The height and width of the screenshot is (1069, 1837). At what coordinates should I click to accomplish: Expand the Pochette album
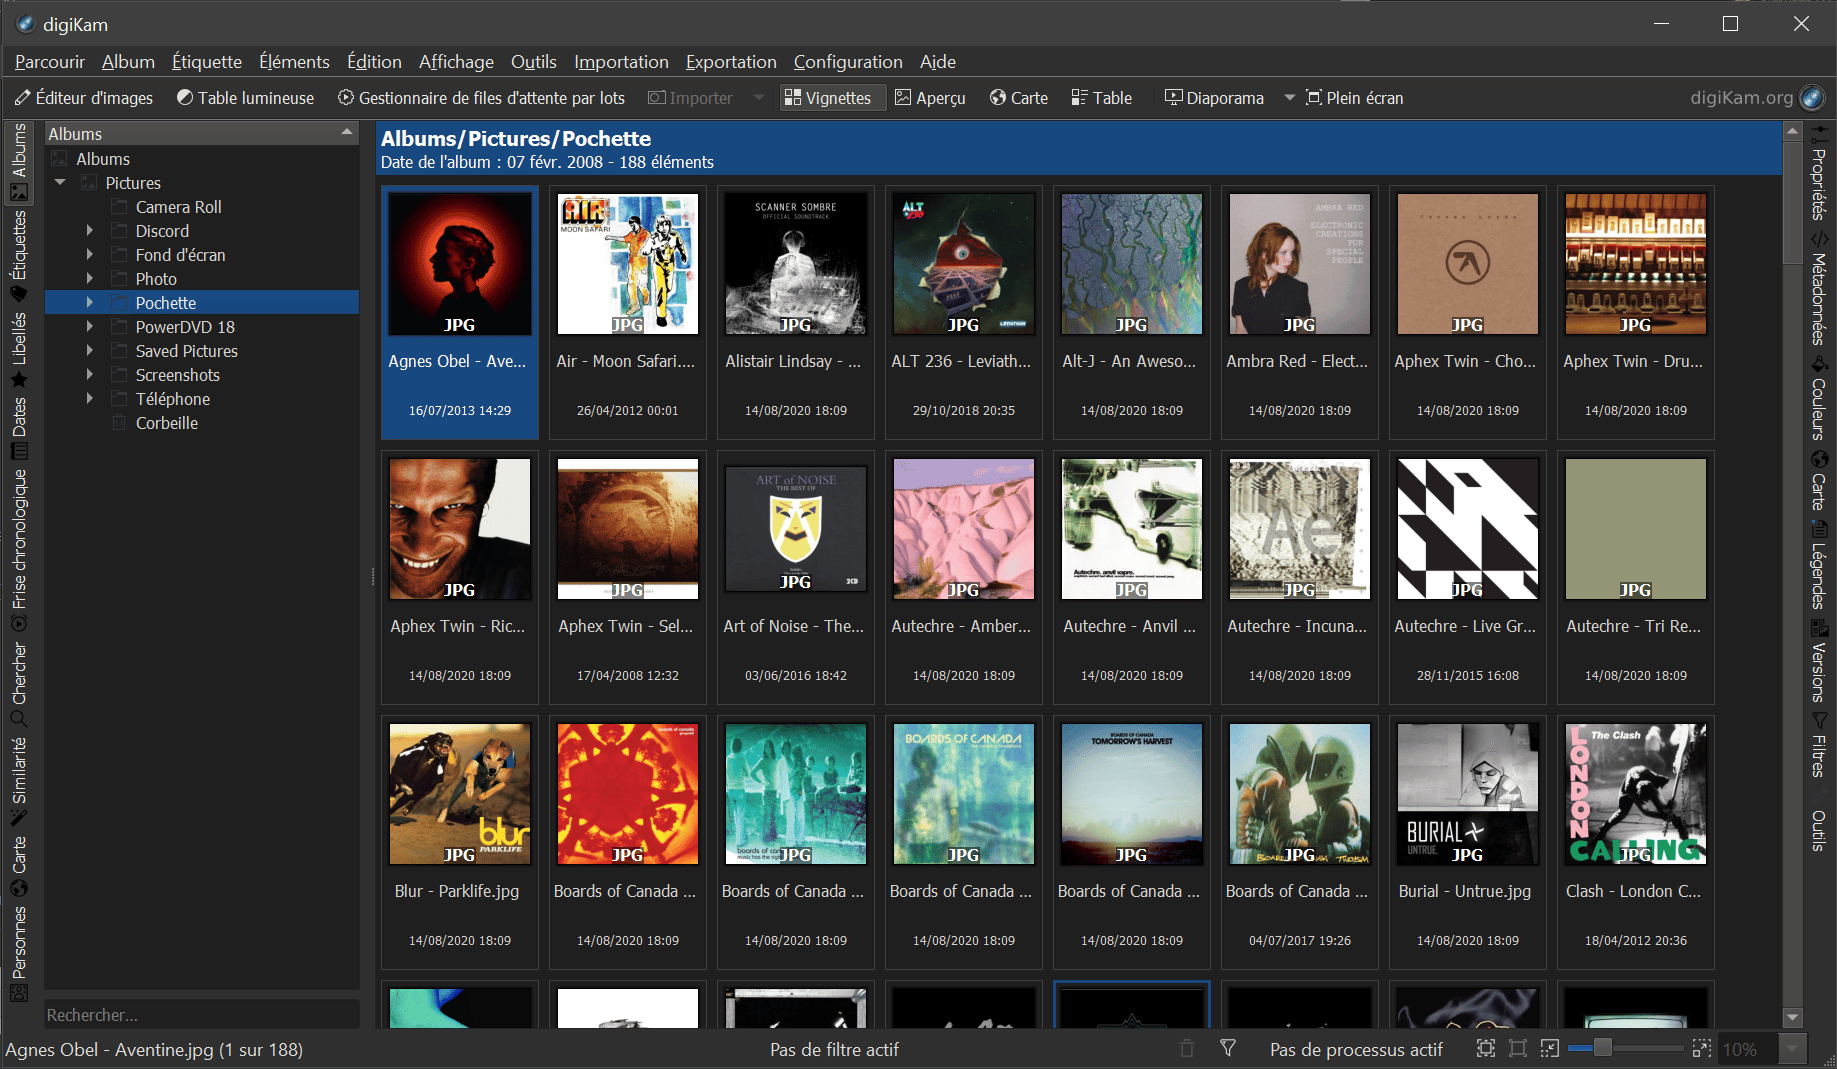pos(90,302)
